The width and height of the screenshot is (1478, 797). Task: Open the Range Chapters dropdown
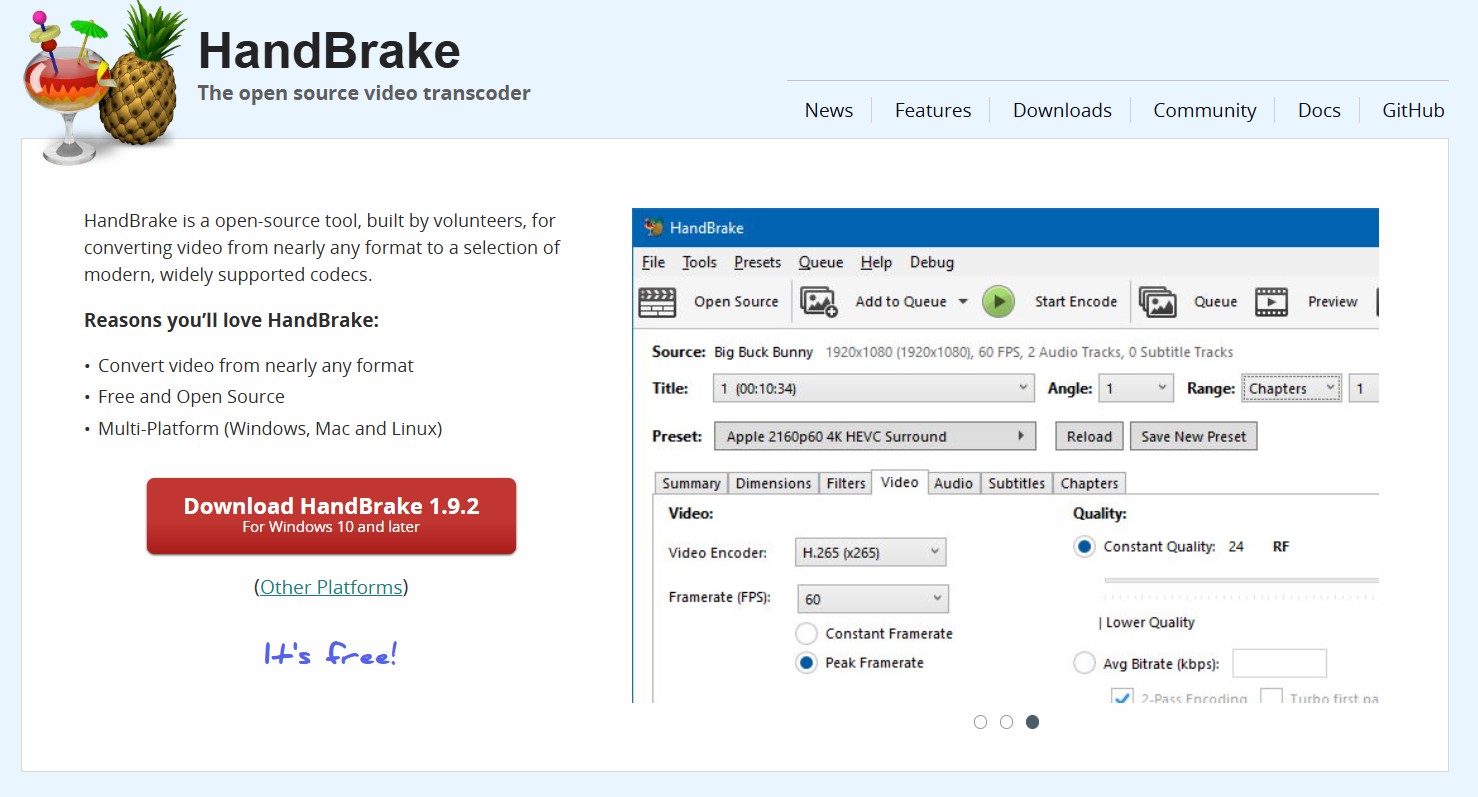[1291, 388]
